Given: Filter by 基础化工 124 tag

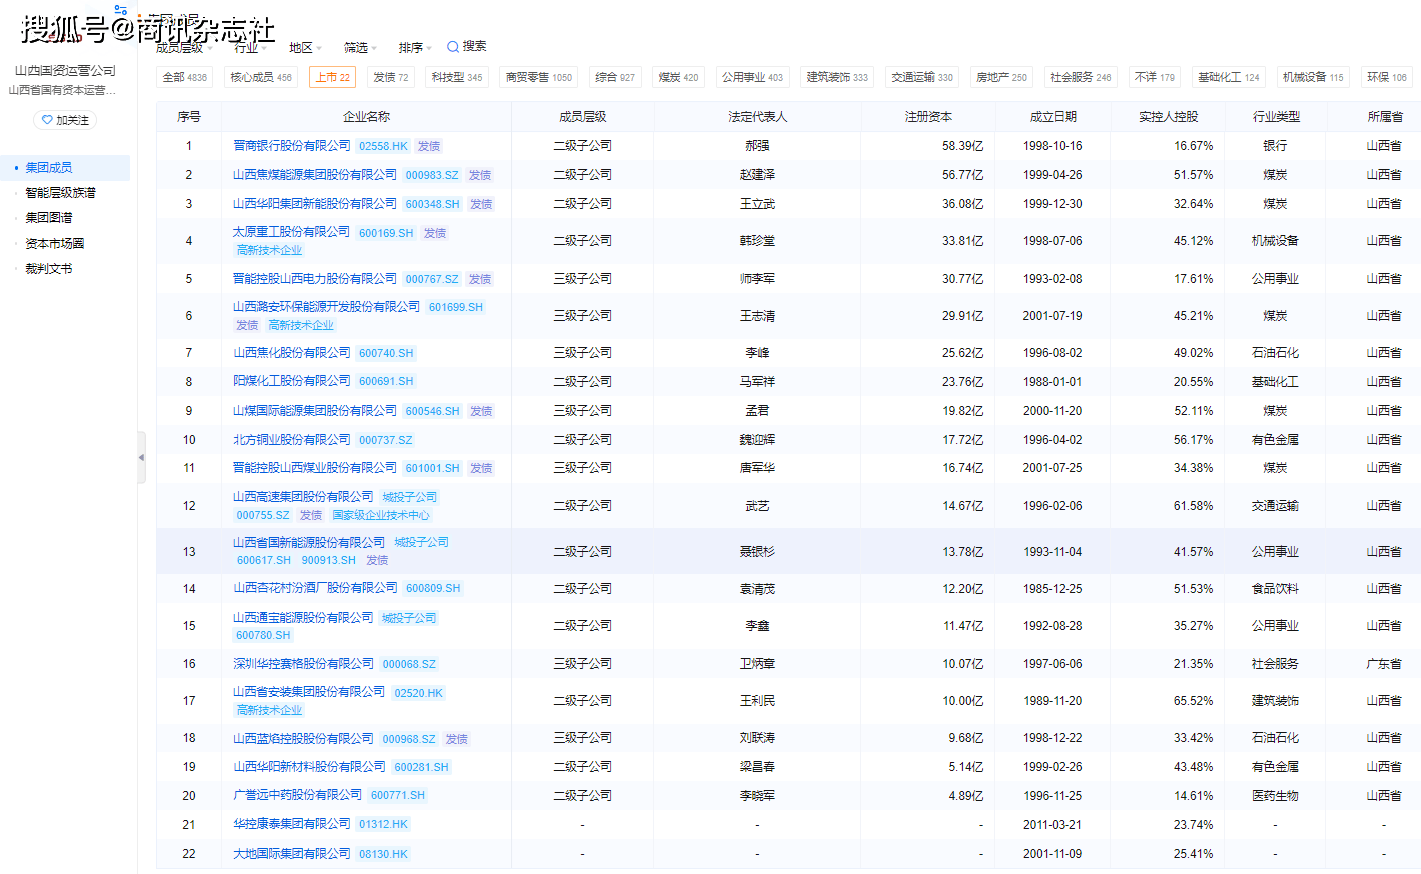Looking at the screenshot, I should (1229, 77).
